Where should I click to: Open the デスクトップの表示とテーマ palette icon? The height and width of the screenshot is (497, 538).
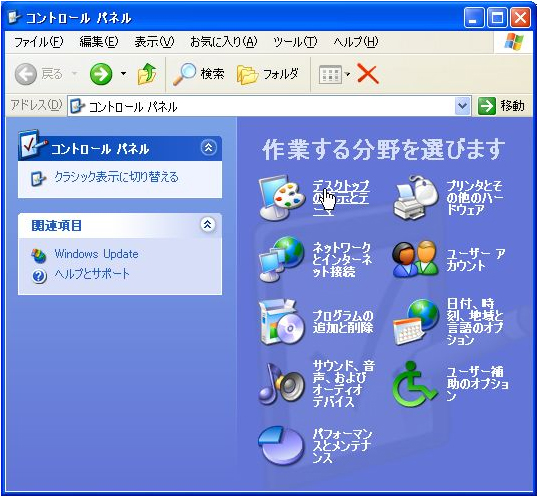[x=282, y=198]
